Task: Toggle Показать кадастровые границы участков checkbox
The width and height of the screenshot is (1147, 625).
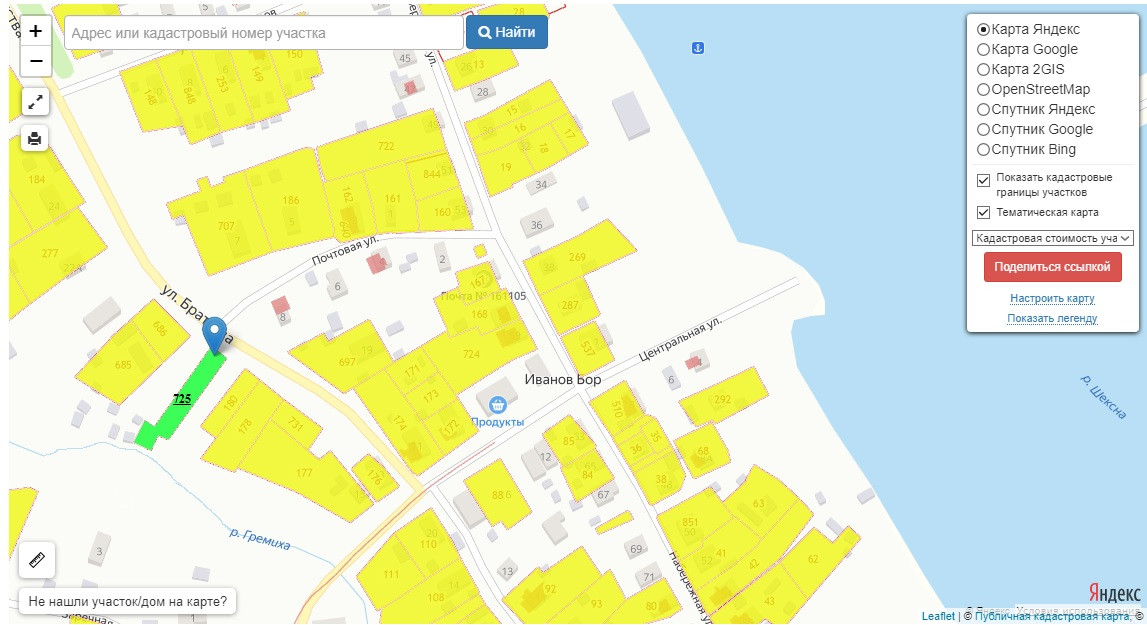Action: 984,180
